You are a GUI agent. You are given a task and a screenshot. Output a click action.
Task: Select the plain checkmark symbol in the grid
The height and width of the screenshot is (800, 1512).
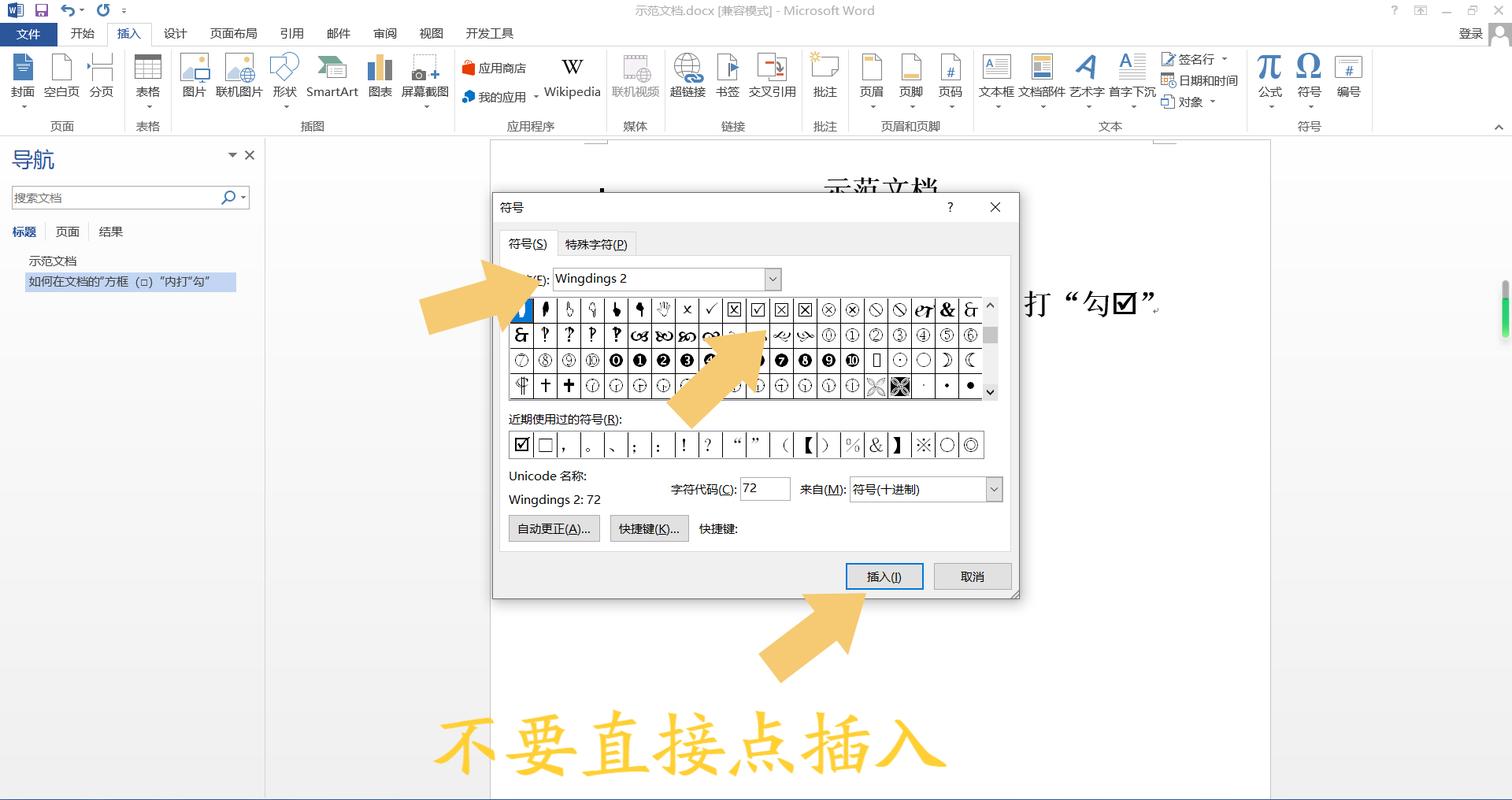click(x=710, y=310)
